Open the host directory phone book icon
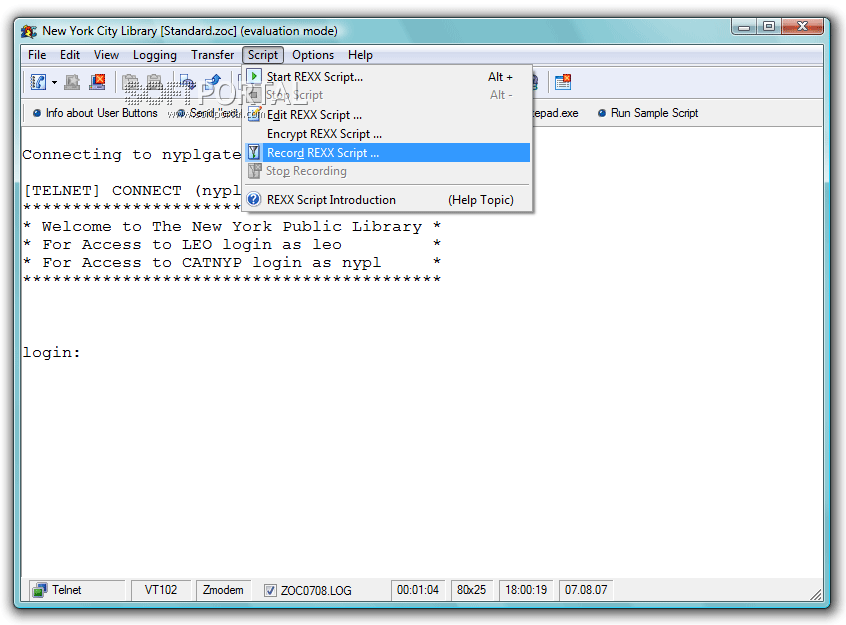The width and height of the screenshot is (846, 625). coord(38,82)
